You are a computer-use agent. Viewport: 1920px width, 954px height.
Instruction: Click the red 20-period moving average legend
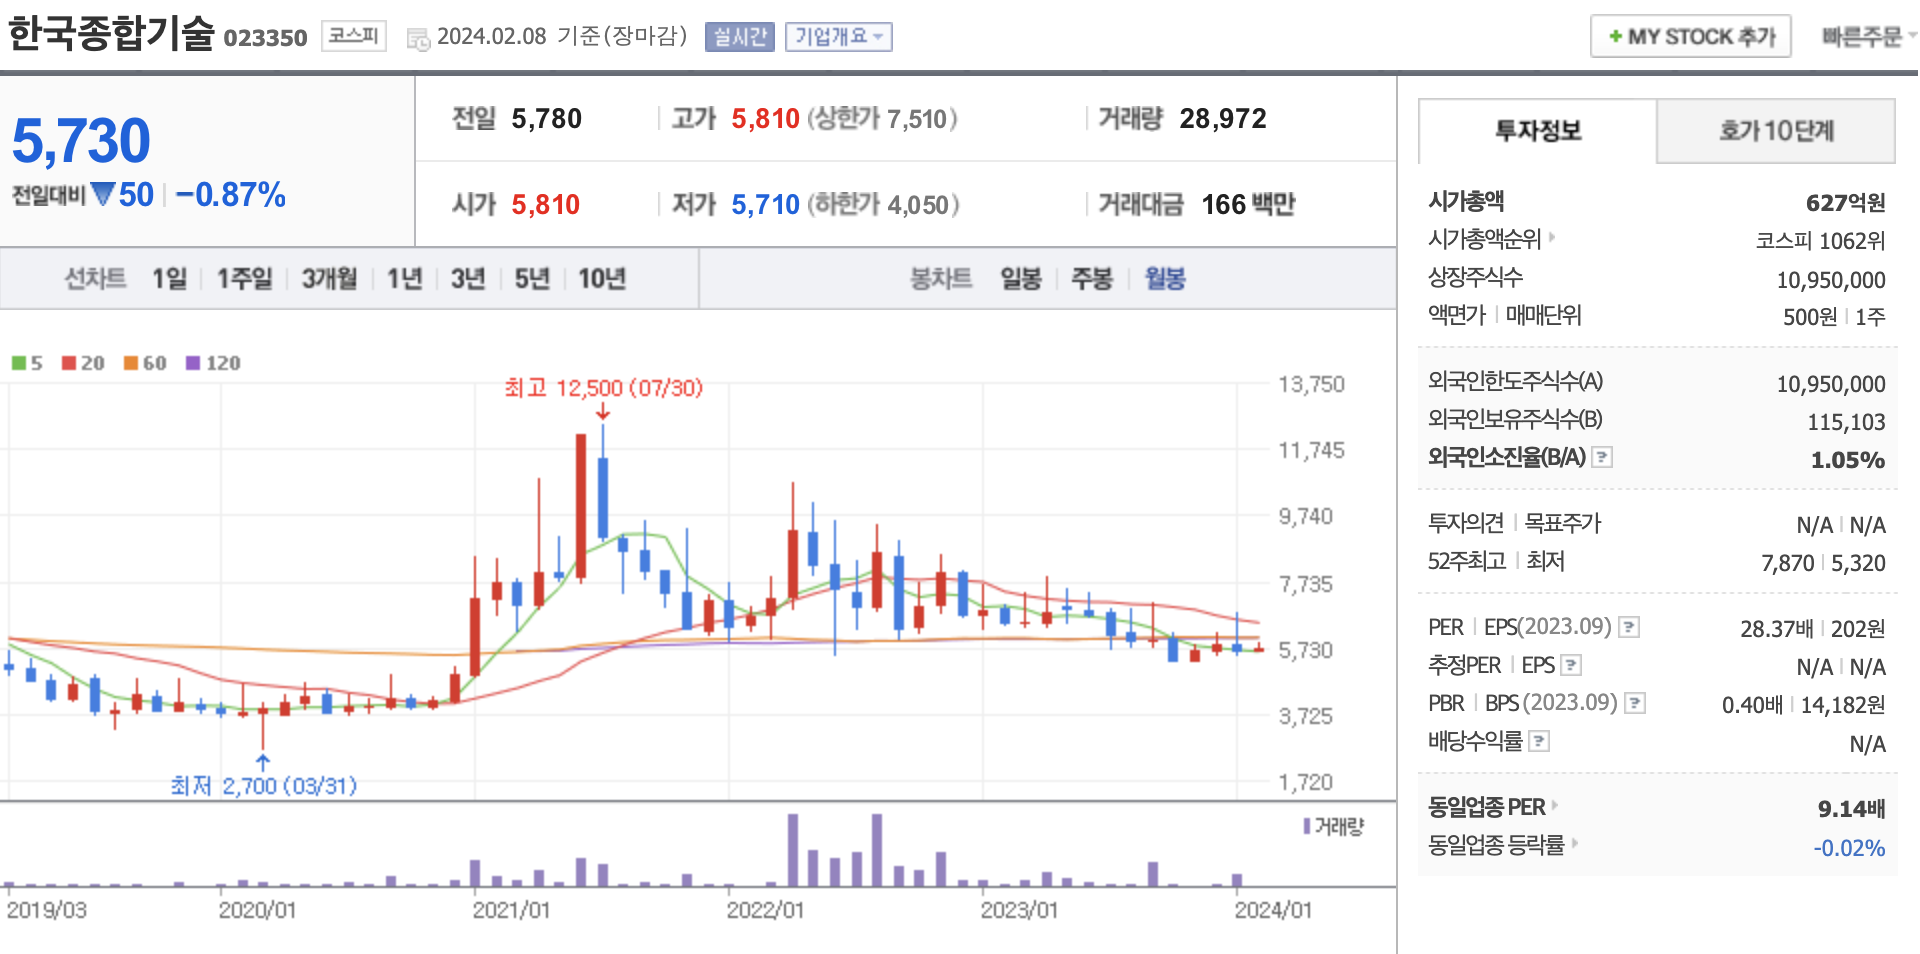(x=83, y=363)
